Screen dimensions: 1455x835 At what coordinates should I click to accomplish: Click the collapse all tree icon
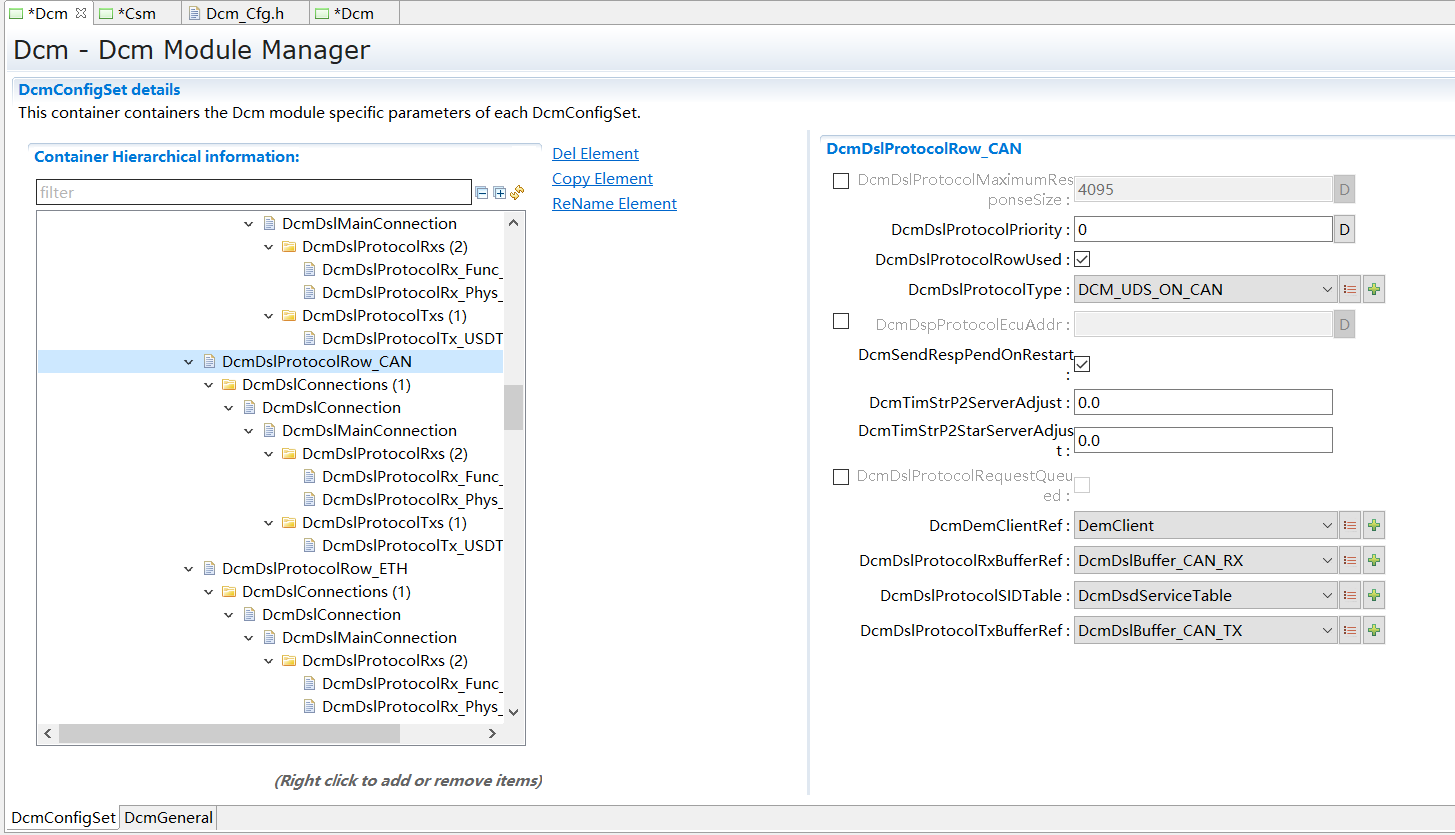[x=482, y=193]
